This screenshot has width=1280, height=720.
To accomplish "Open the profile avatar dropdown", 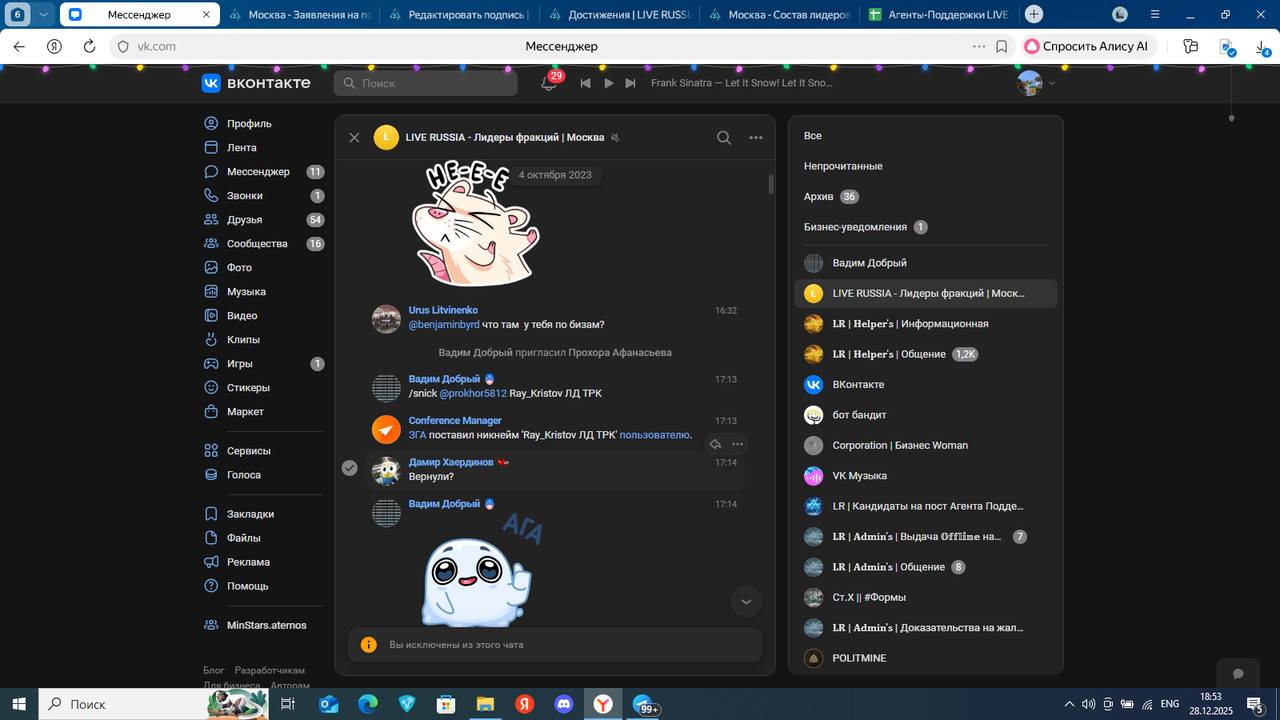I will 1036,83.
